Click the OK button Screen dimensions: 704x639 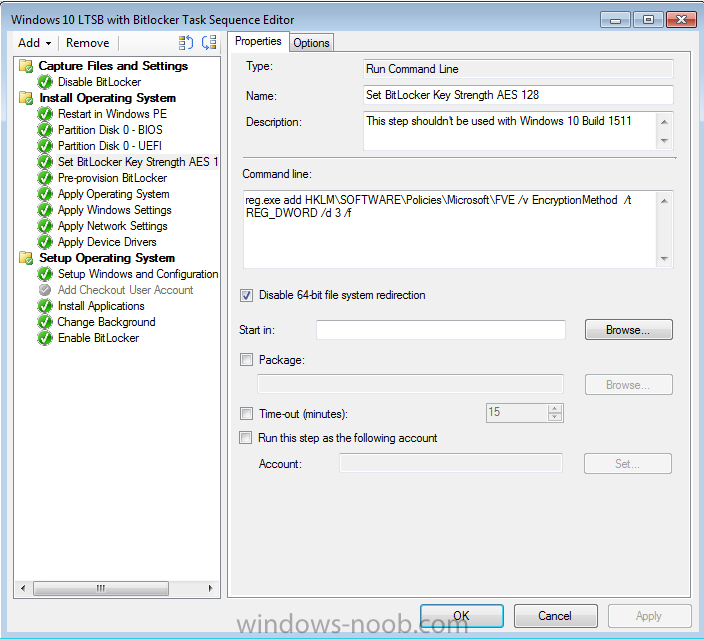pos(462,616)
